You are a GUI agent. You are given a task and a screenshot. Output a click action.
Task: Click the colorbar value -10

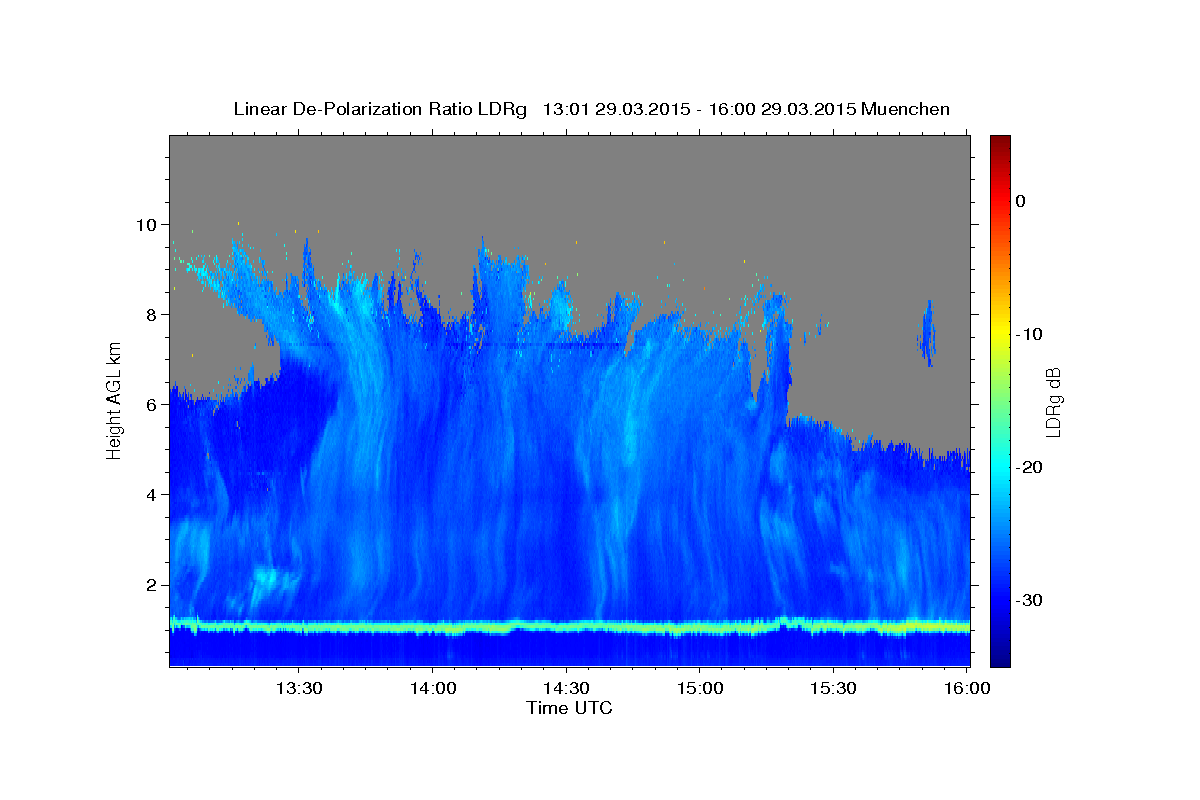[x=1030, y=334]
